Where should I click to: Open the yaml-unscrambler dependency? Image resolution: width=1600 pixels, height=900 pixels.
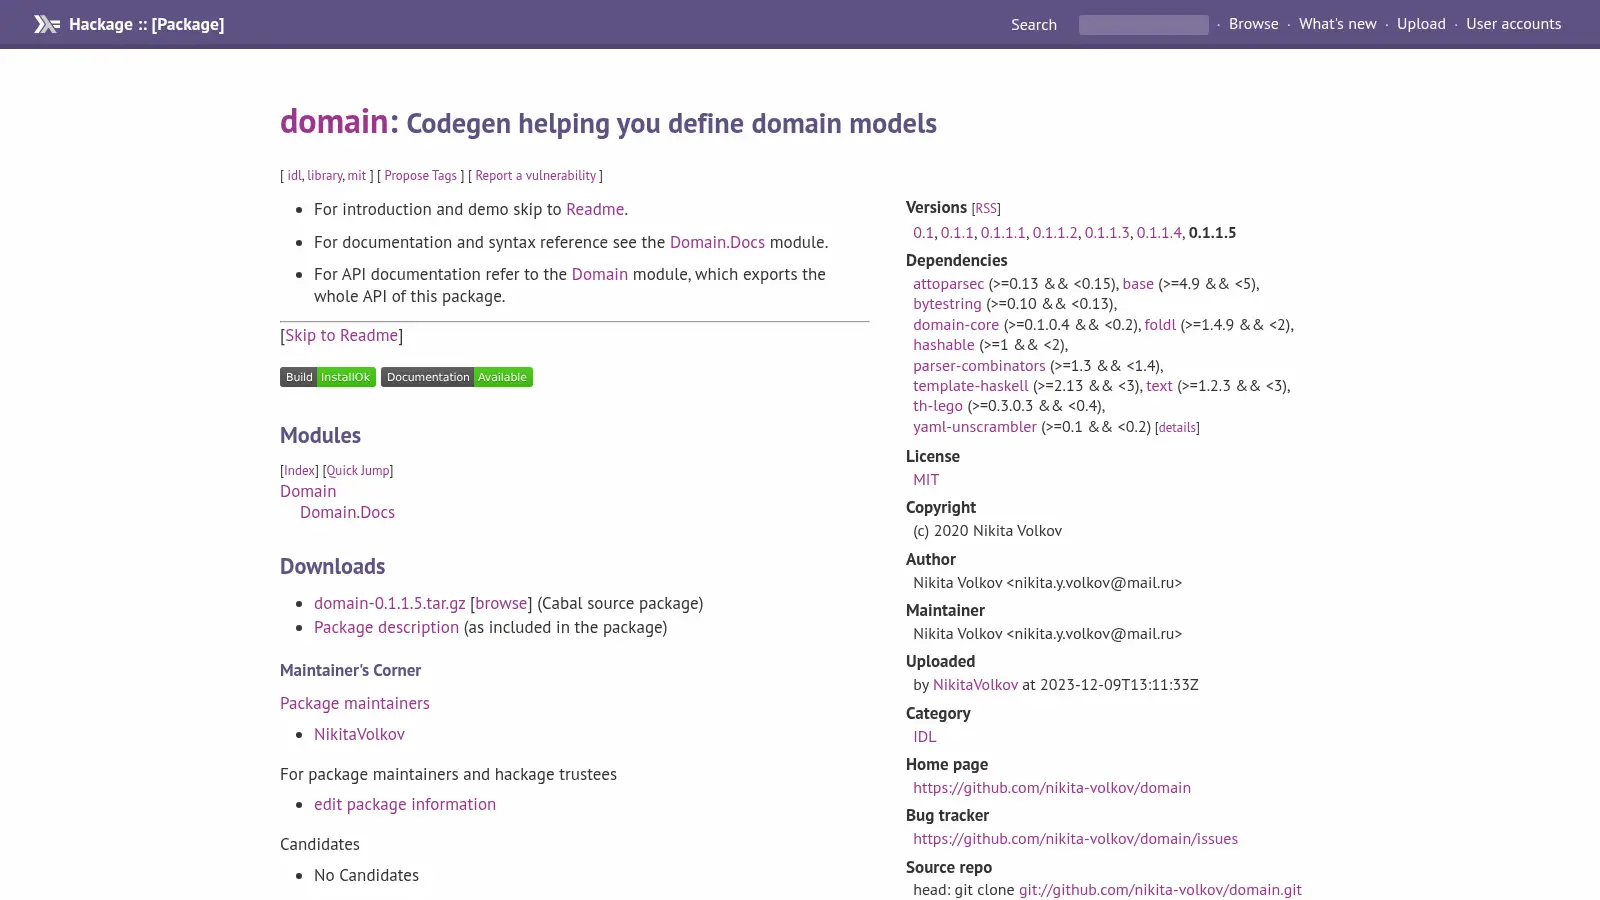pos(975,427)
